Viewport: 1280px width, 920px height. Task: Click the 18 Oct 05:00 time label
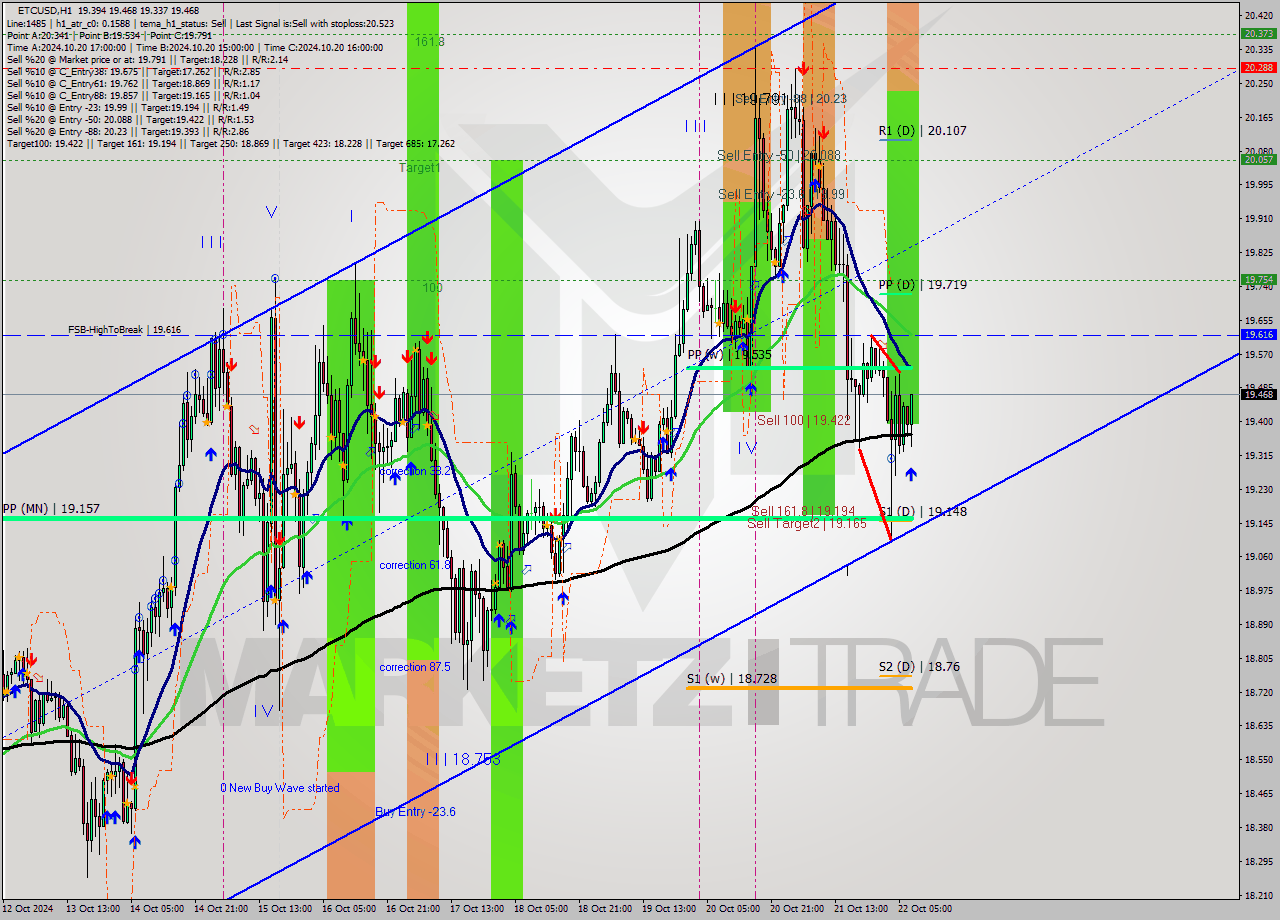pyautogui.click(x=541, y=910)
